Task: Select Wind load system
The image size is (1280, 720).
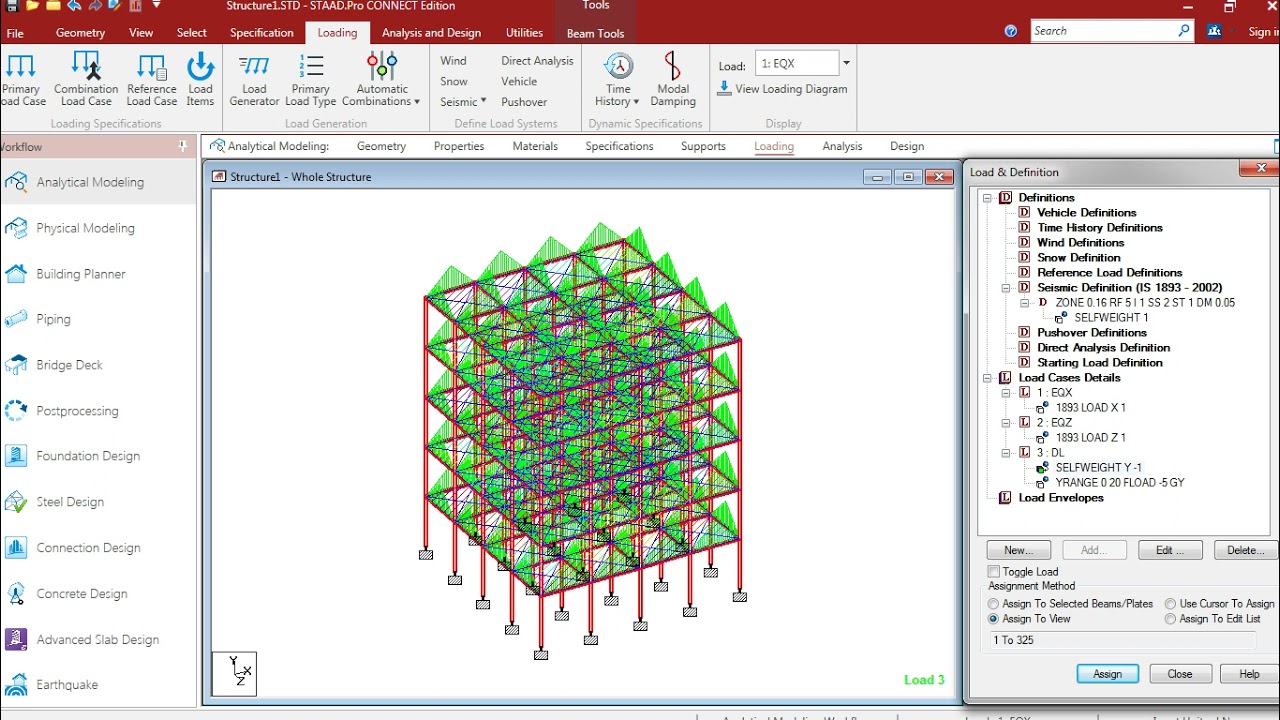Action: (x=453, y=61)
